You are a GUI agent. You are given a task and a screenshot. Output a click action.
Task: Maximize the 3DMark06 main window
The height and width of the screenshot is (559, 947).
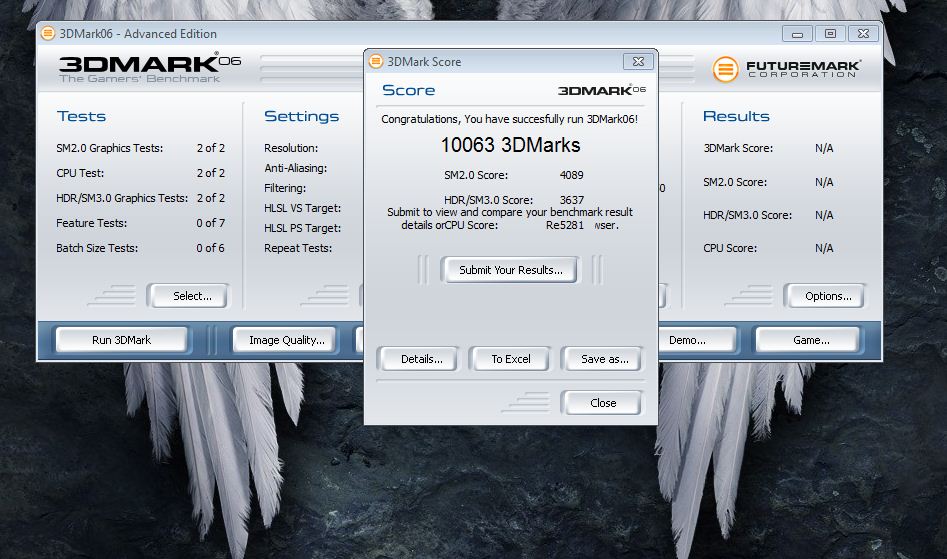pos(830,34)
